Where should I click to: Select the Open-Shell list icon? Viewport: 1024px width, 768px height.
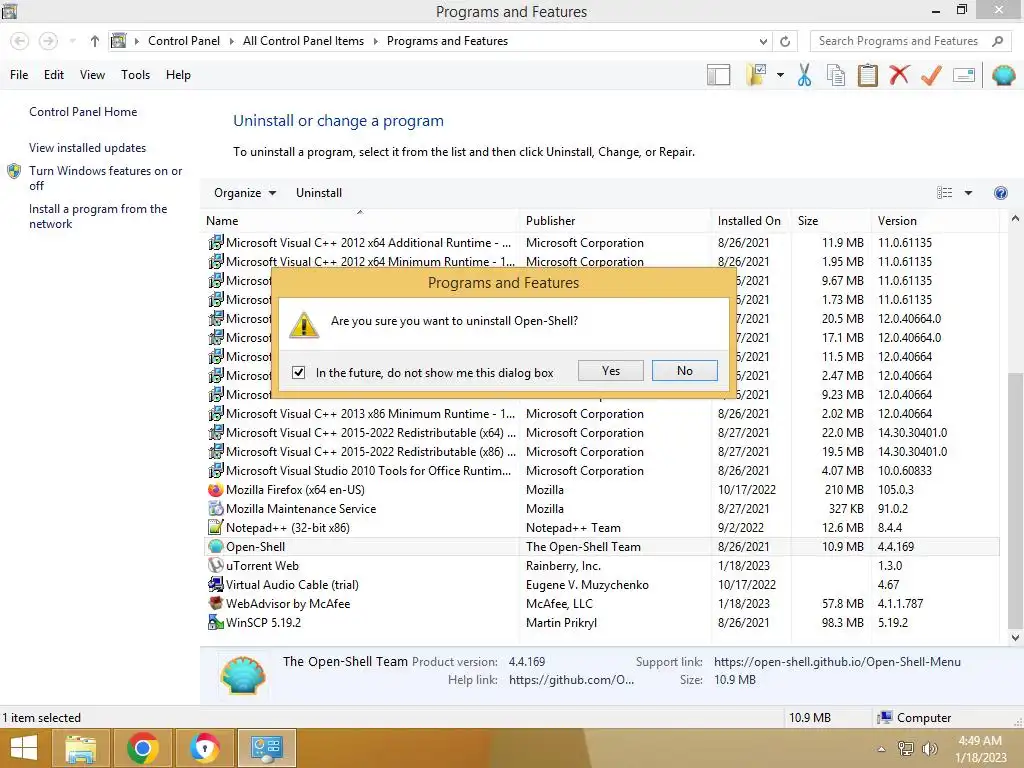216,547
